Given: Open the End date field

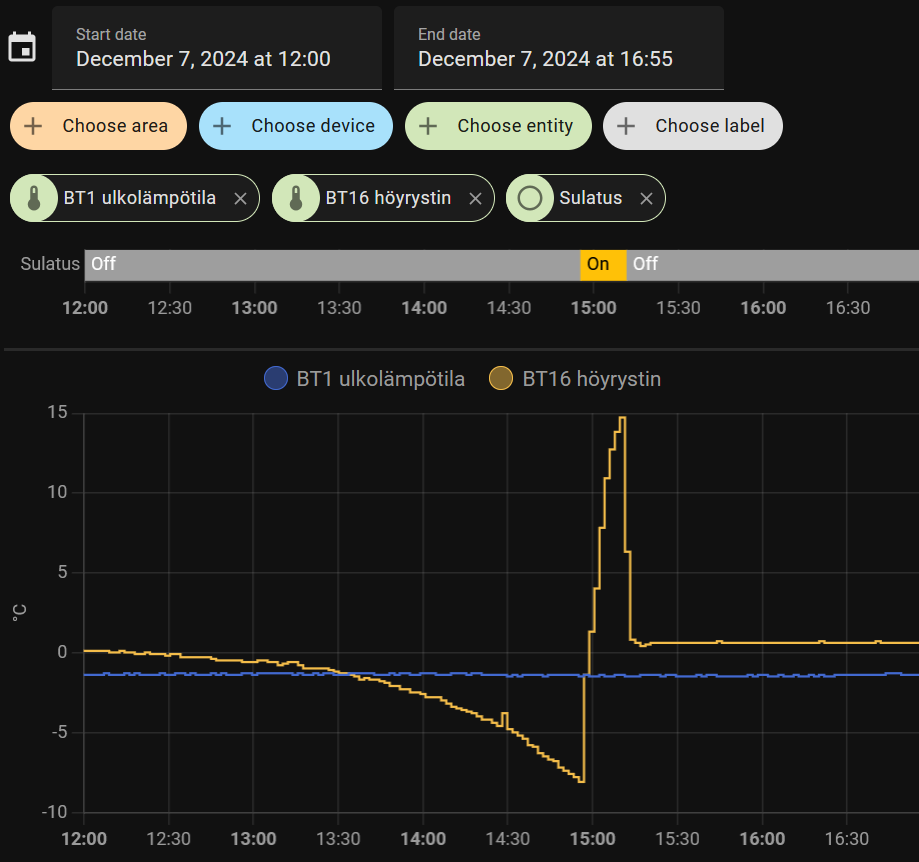Looking at the screenshot, I should tap(558, 48).
